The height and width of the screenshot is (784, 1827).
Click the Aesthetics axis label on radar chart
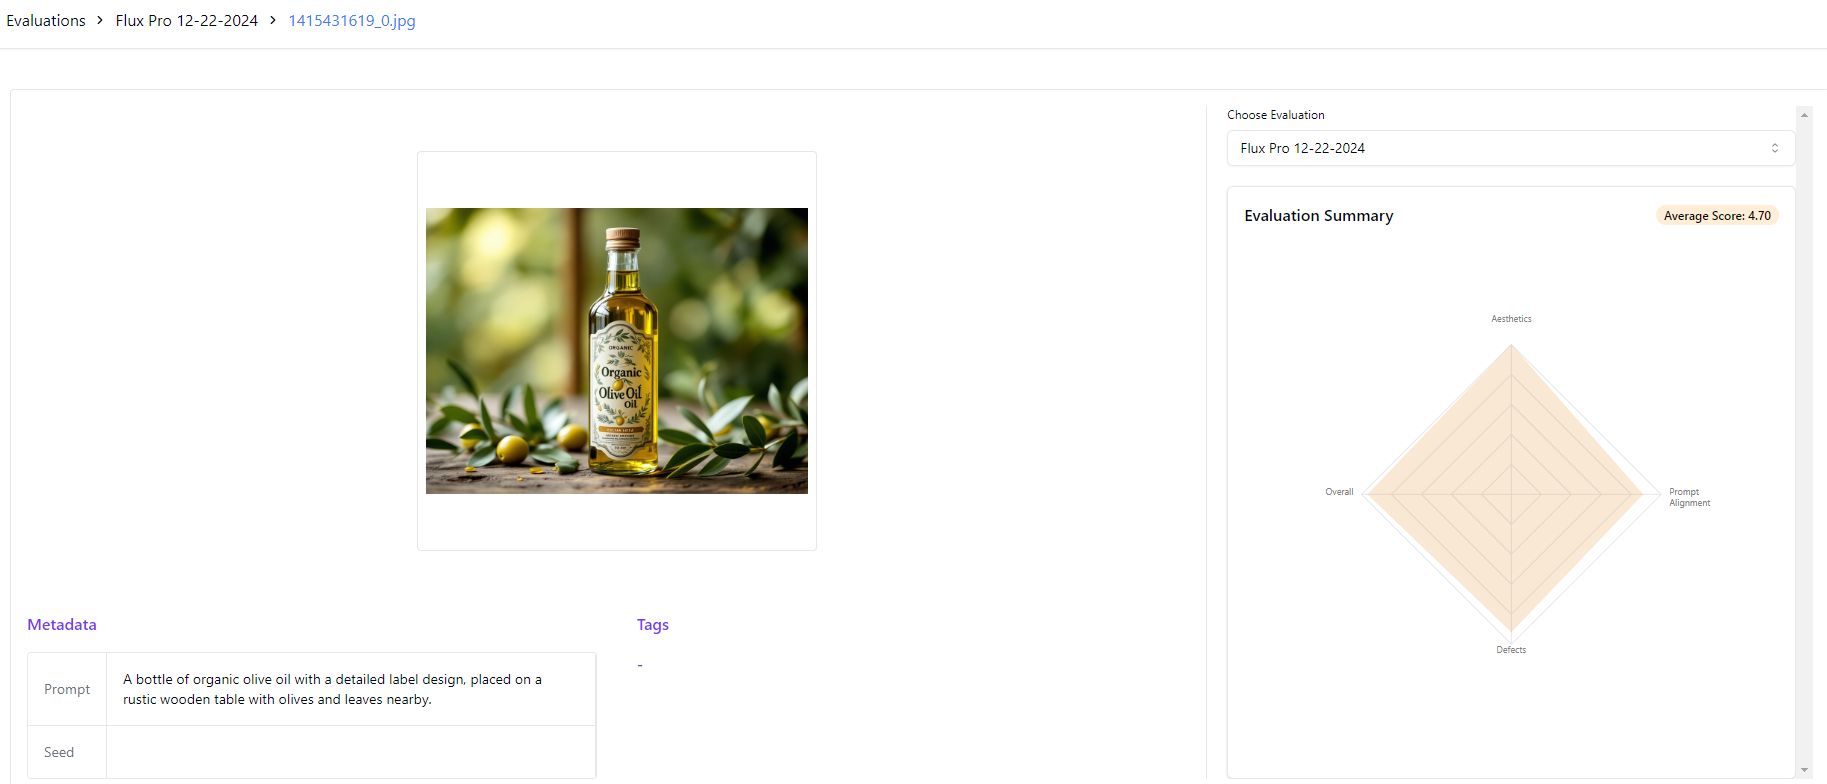click(x=1511, y=319)
